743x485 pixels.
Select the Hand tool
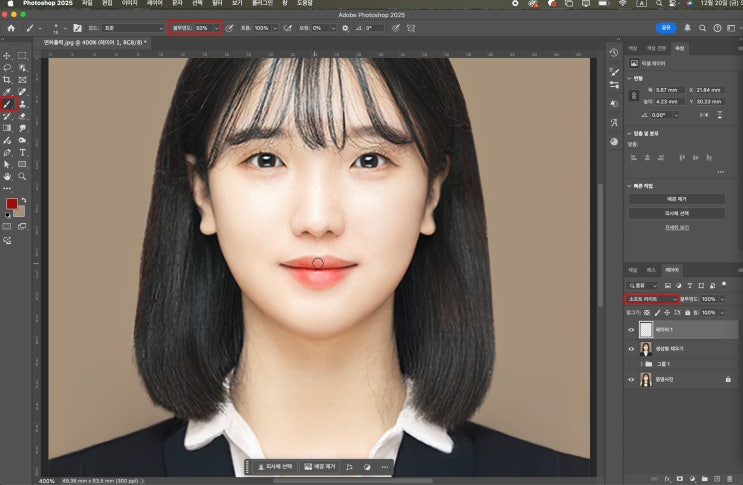[x=8, y=176]
